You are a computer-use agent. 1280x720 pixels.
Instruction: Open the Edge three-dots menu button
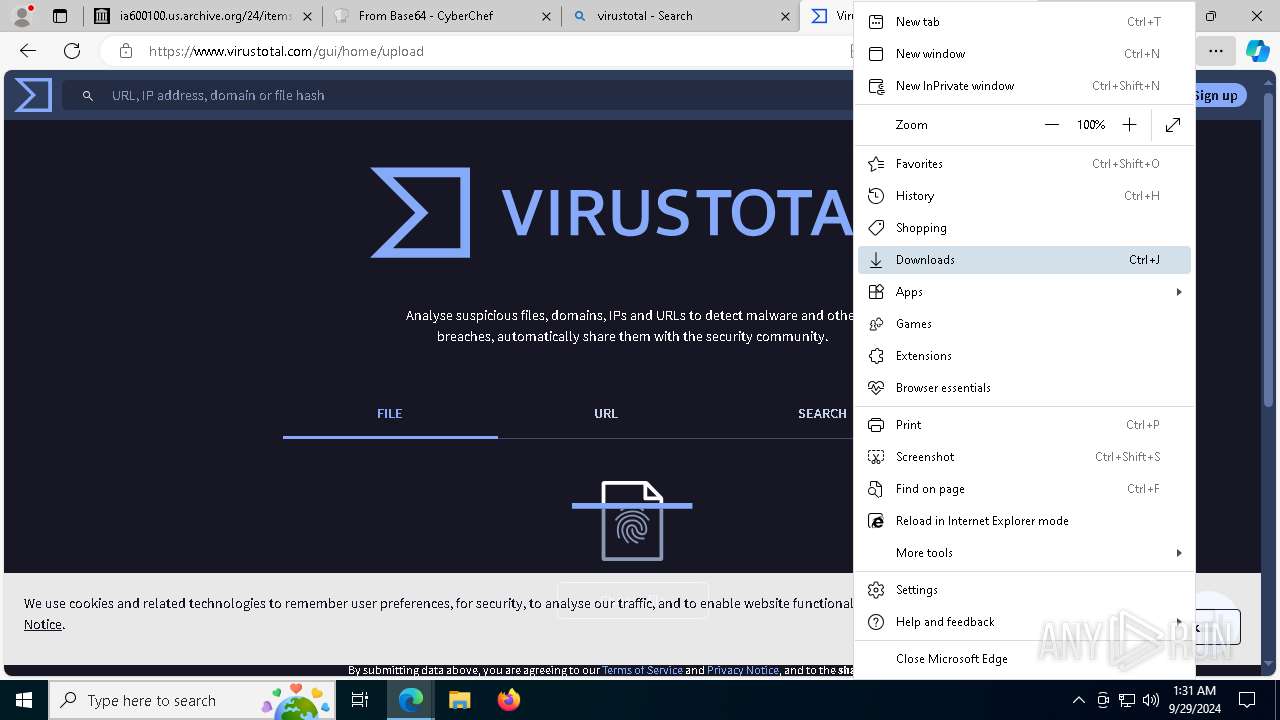(x=1215, y=51)
